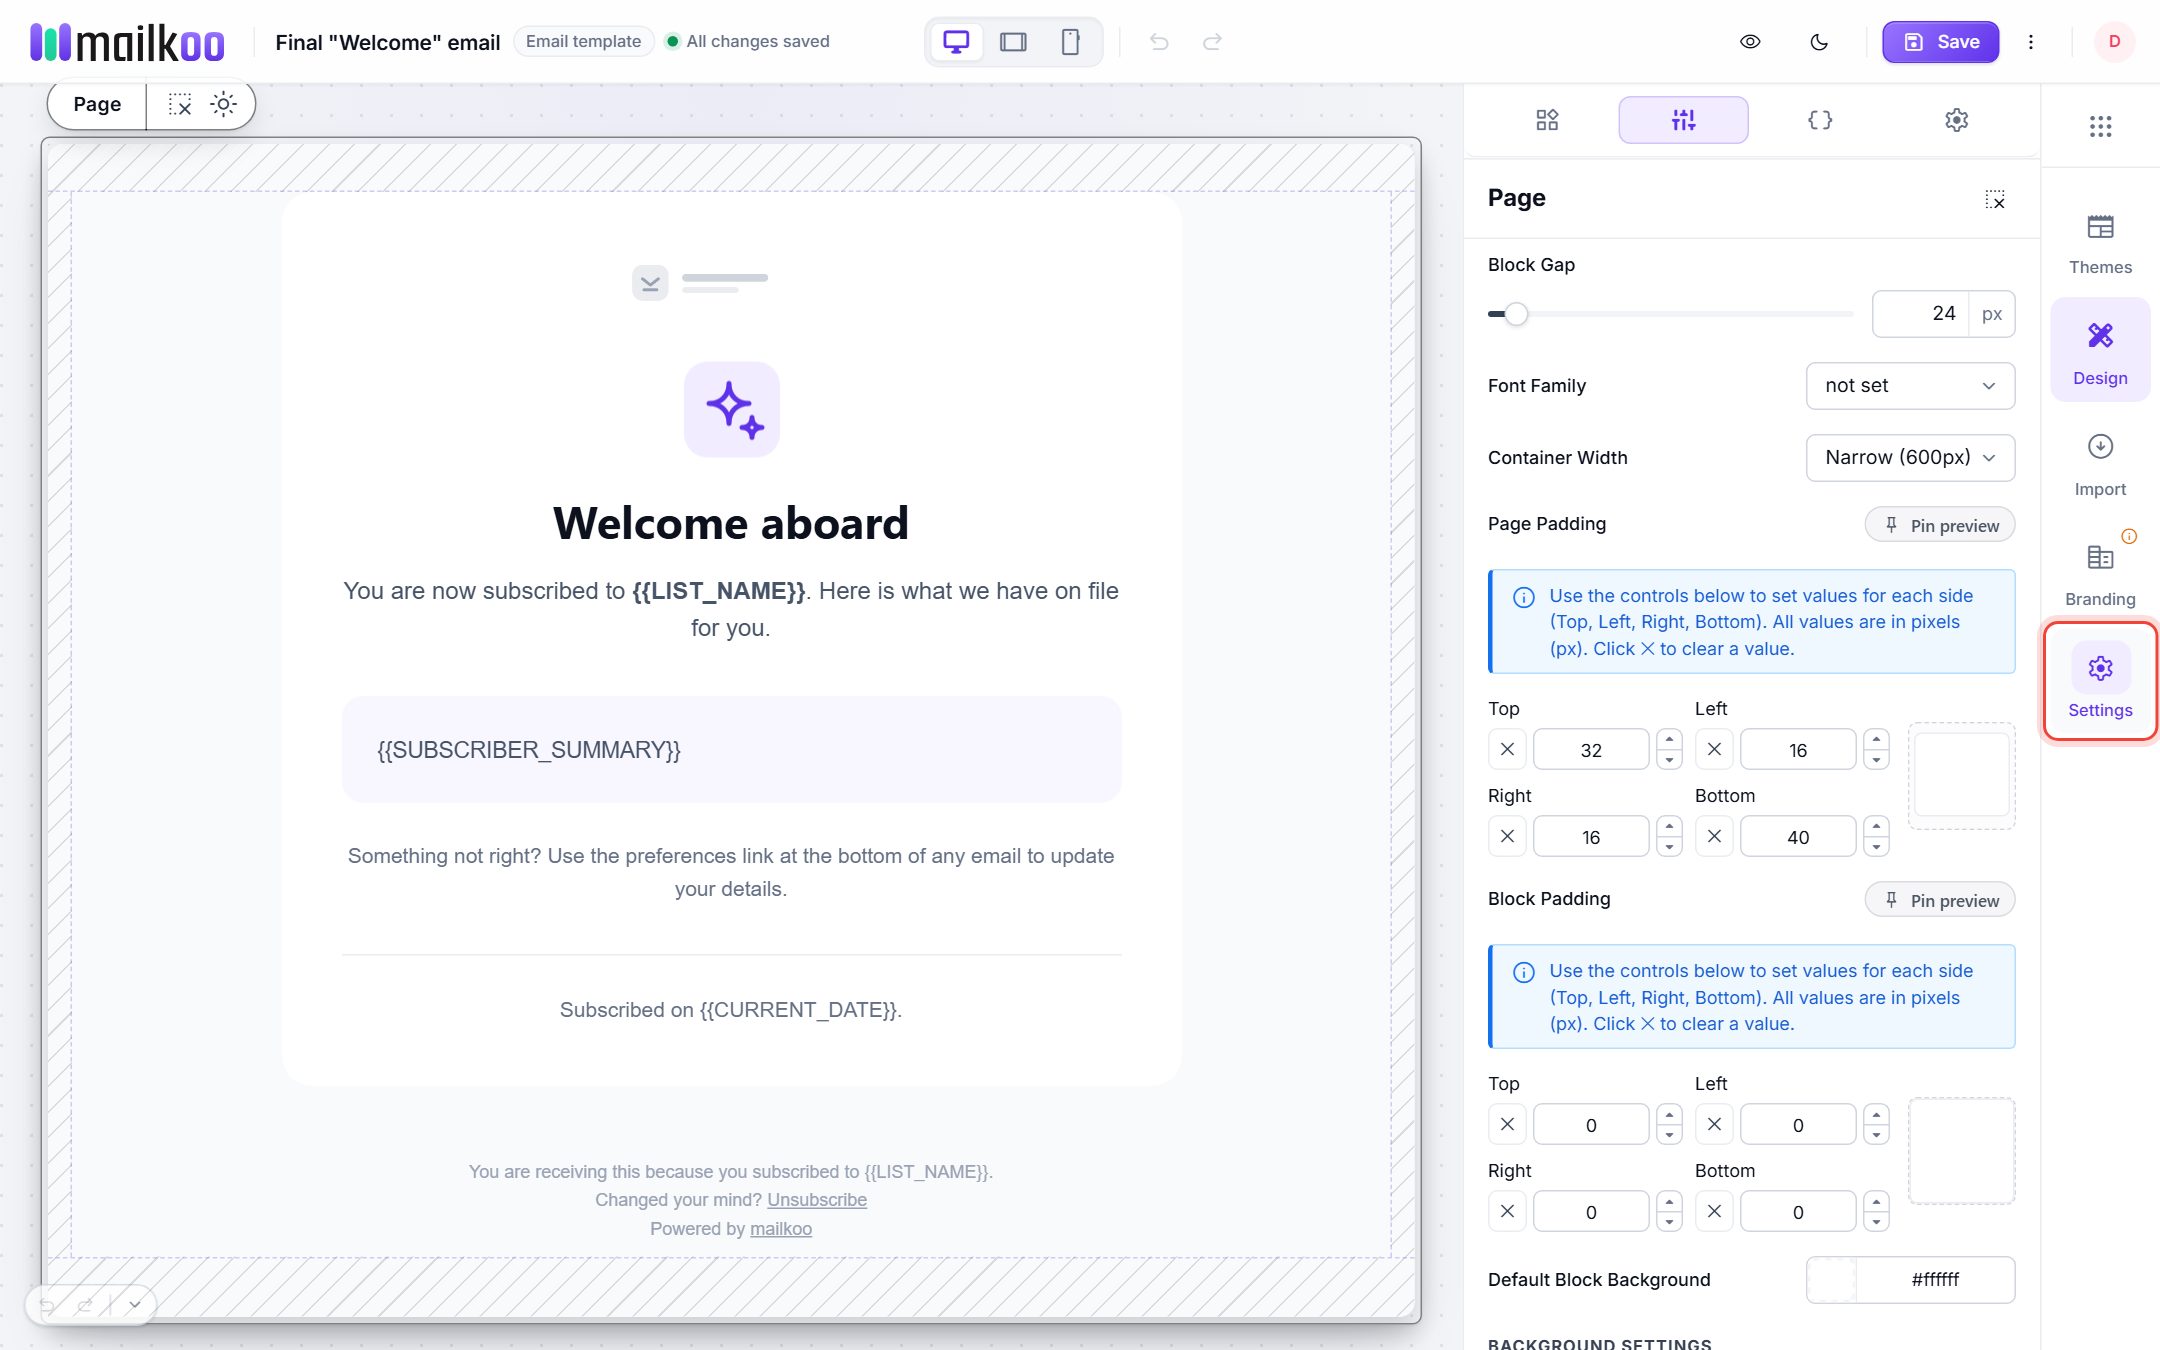Open Branding in right sidebar
The image size is (2160, 1350).
coord(2100,575)
